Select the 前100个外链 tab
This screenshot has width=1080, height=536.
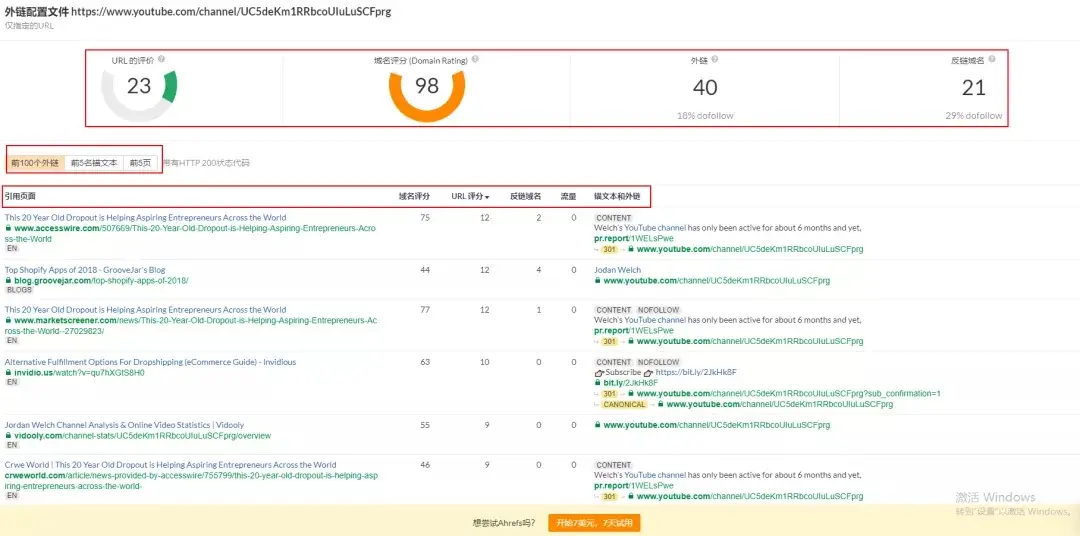[36, 162]
